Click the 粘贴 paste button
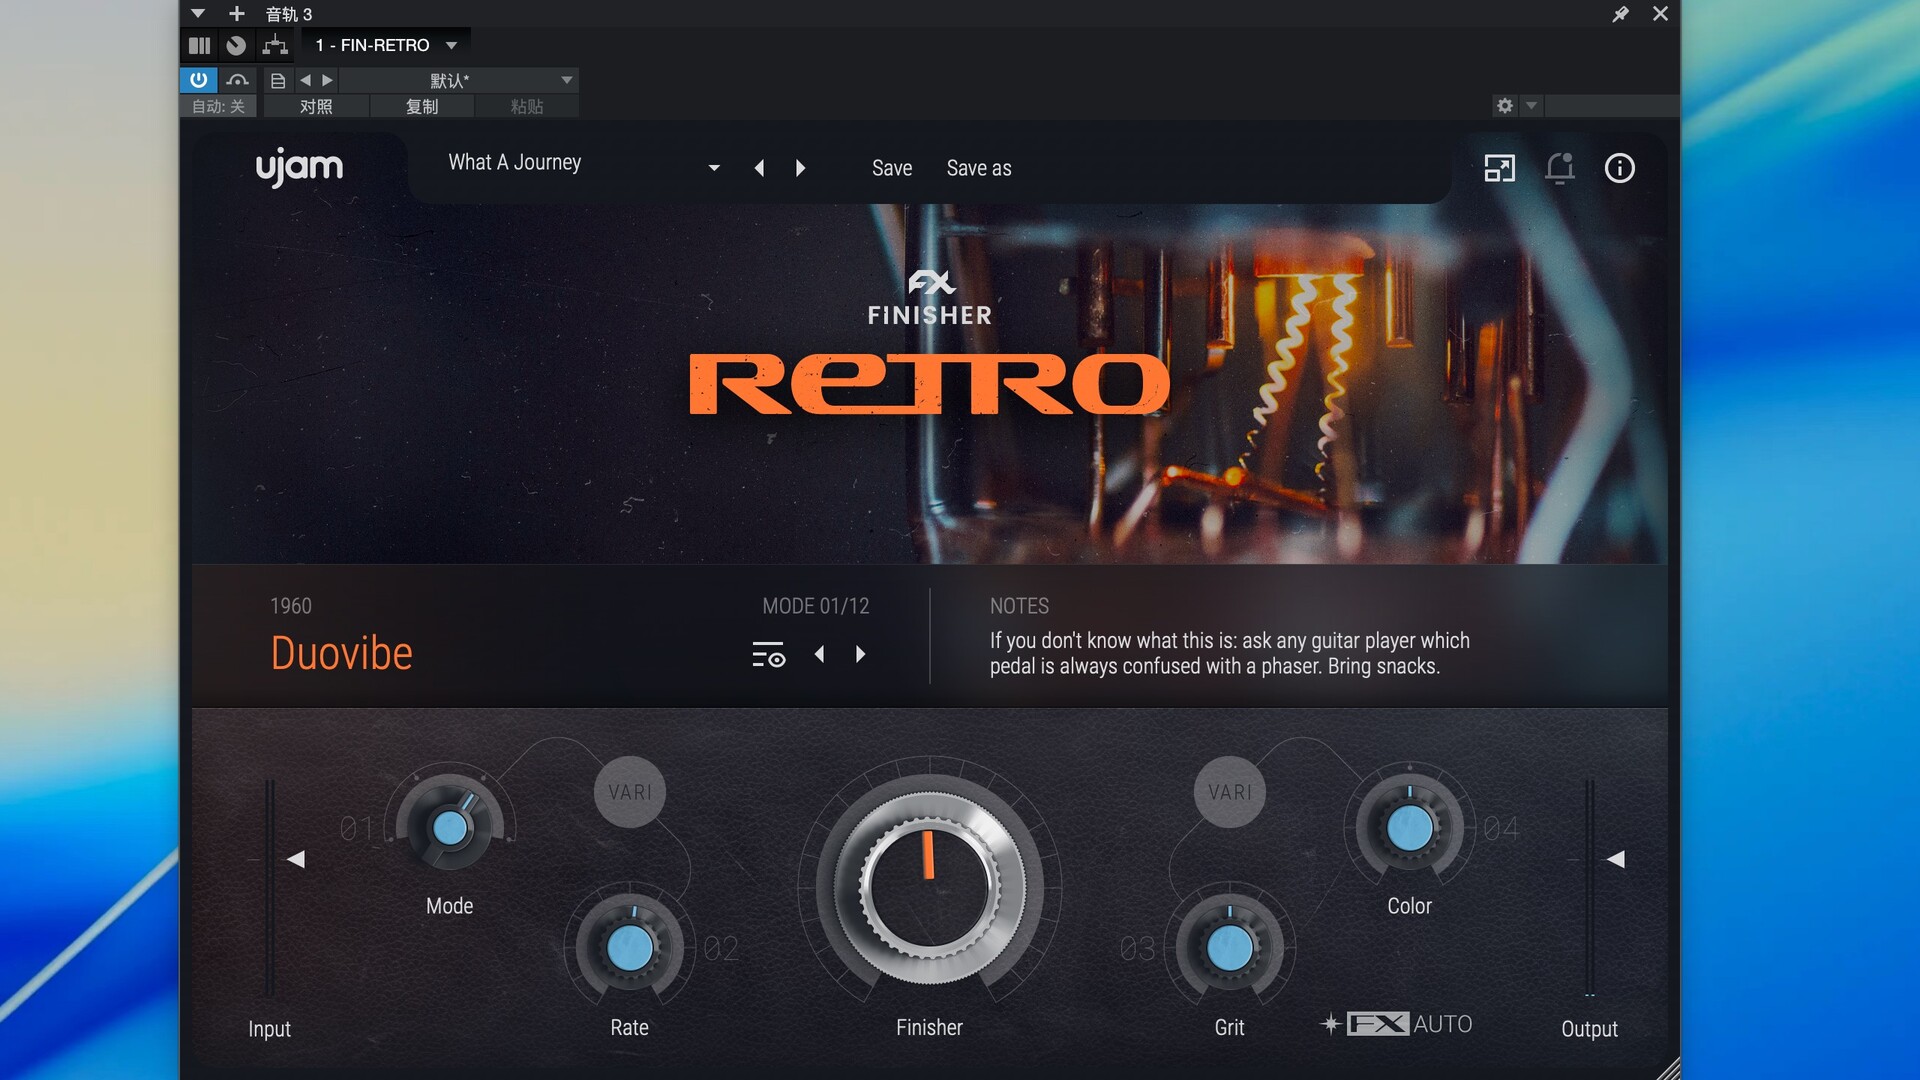This screenshot has width=1920, height=1080. (527, 106)
